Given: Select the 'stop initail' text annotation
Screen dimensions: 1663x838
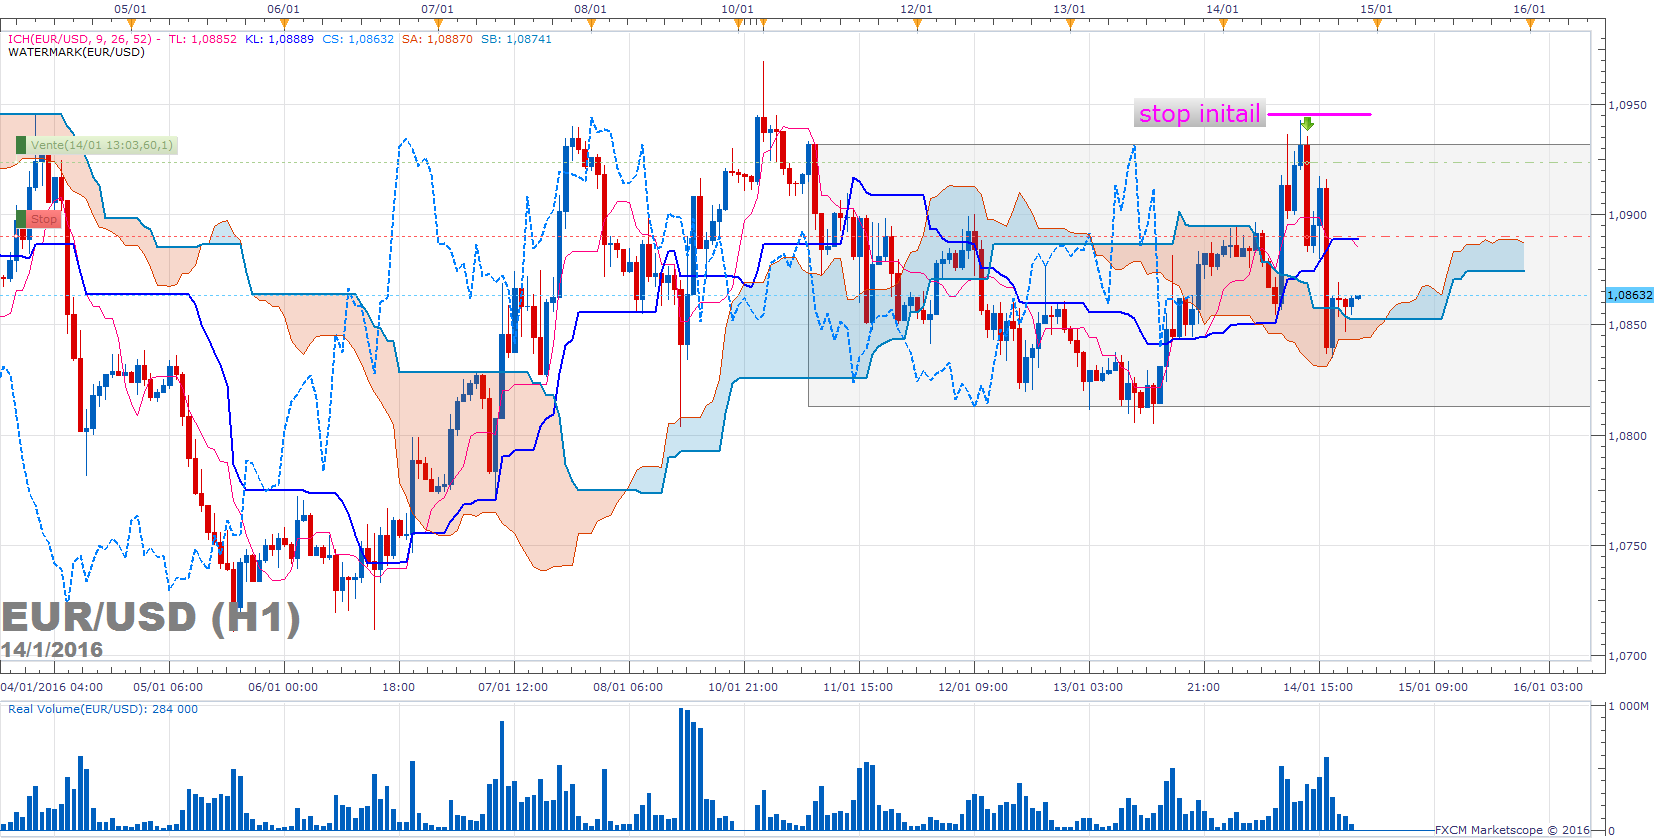Looking at the screenshot, I should pos(1199,114).
